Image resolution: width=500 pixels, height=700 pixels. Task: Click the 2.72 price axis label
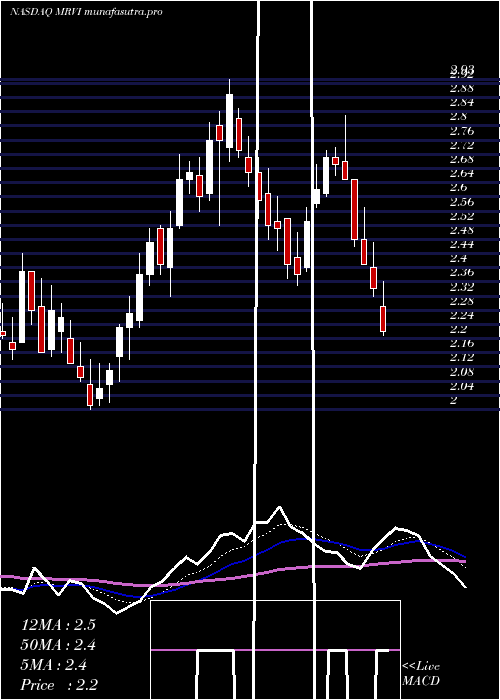tap(462, 146)
